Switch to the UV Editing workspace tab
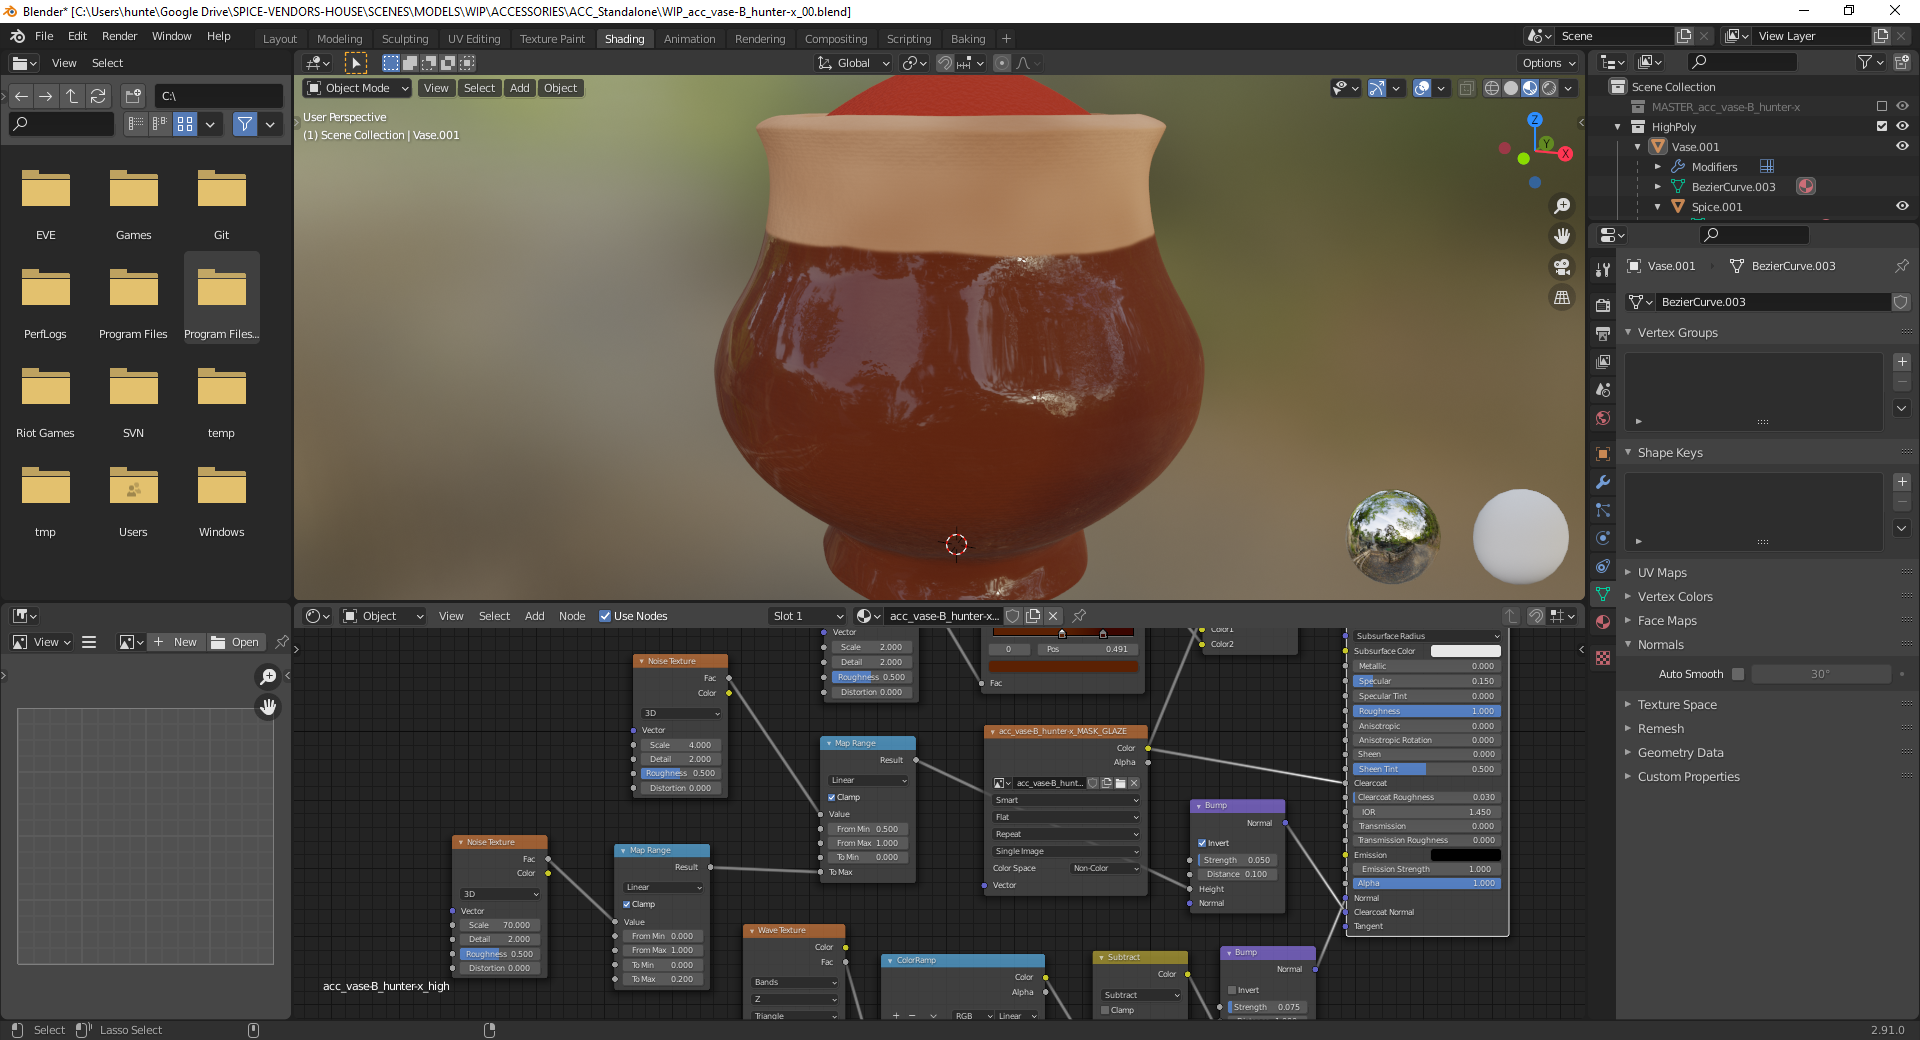Screen dimensions: 1920x1040 (474, 39)
